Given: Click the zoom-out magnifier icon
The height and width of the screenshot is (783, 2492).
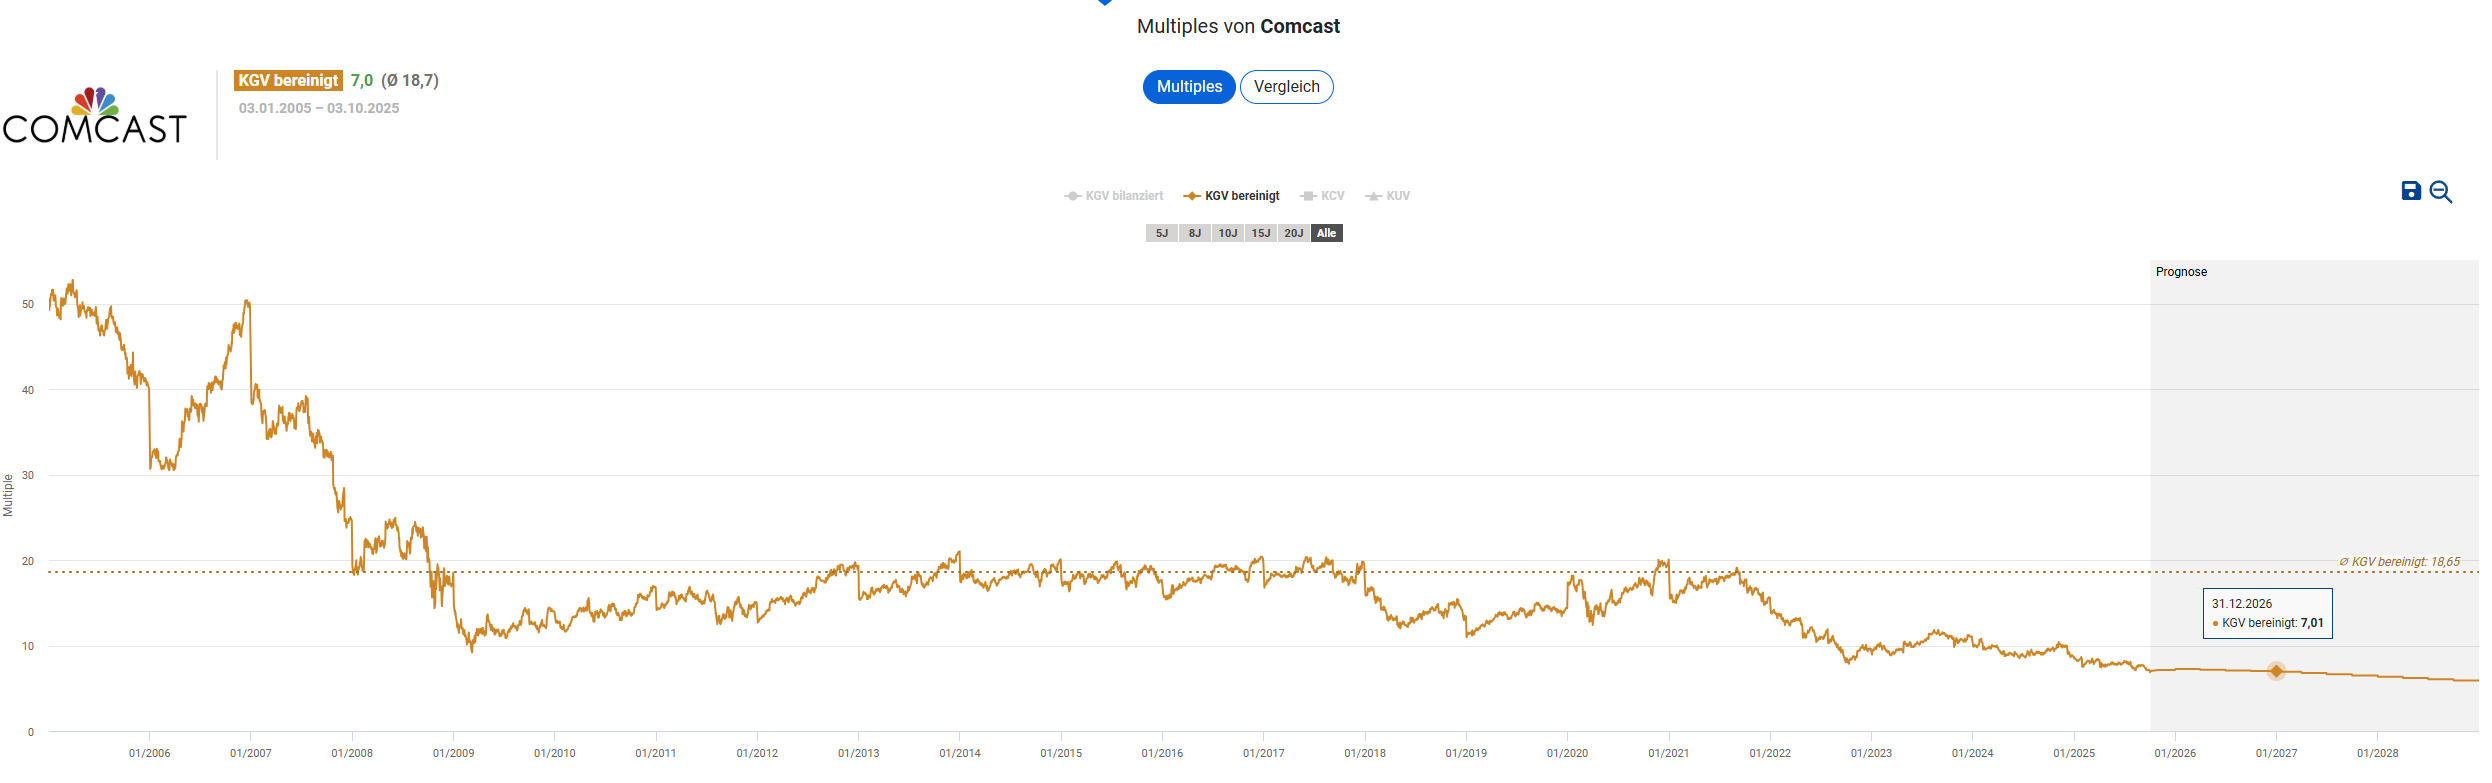Looking at the screenshot, I should (x=2440, y=192).
